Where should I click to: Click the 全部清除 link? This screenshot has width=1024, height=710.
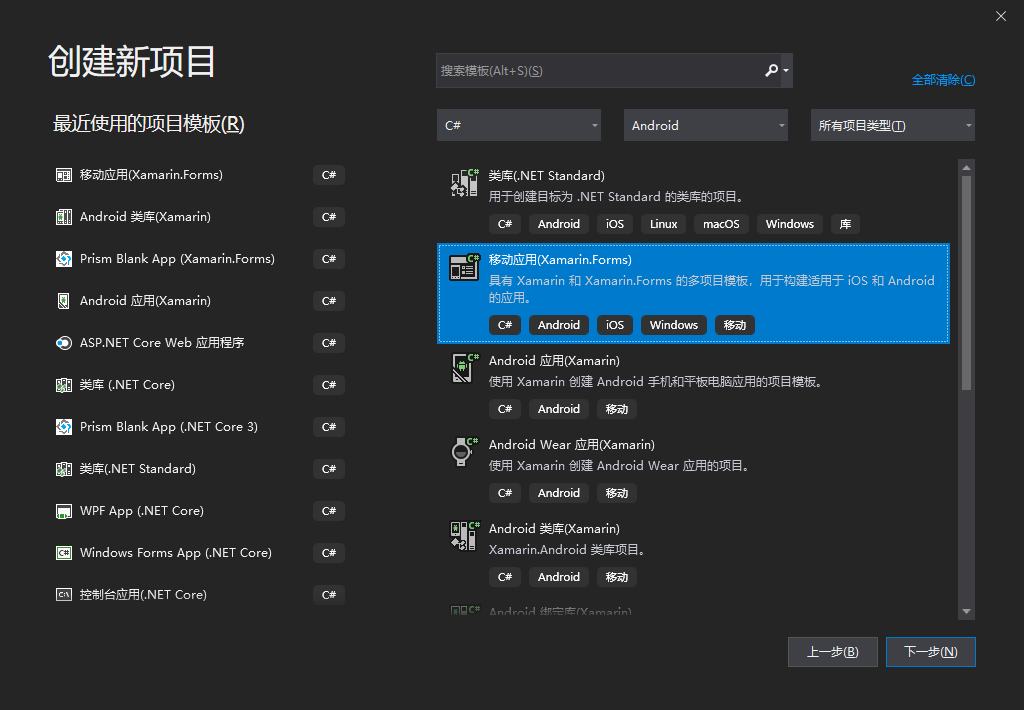pyautogui.click(x=943, y=80)
